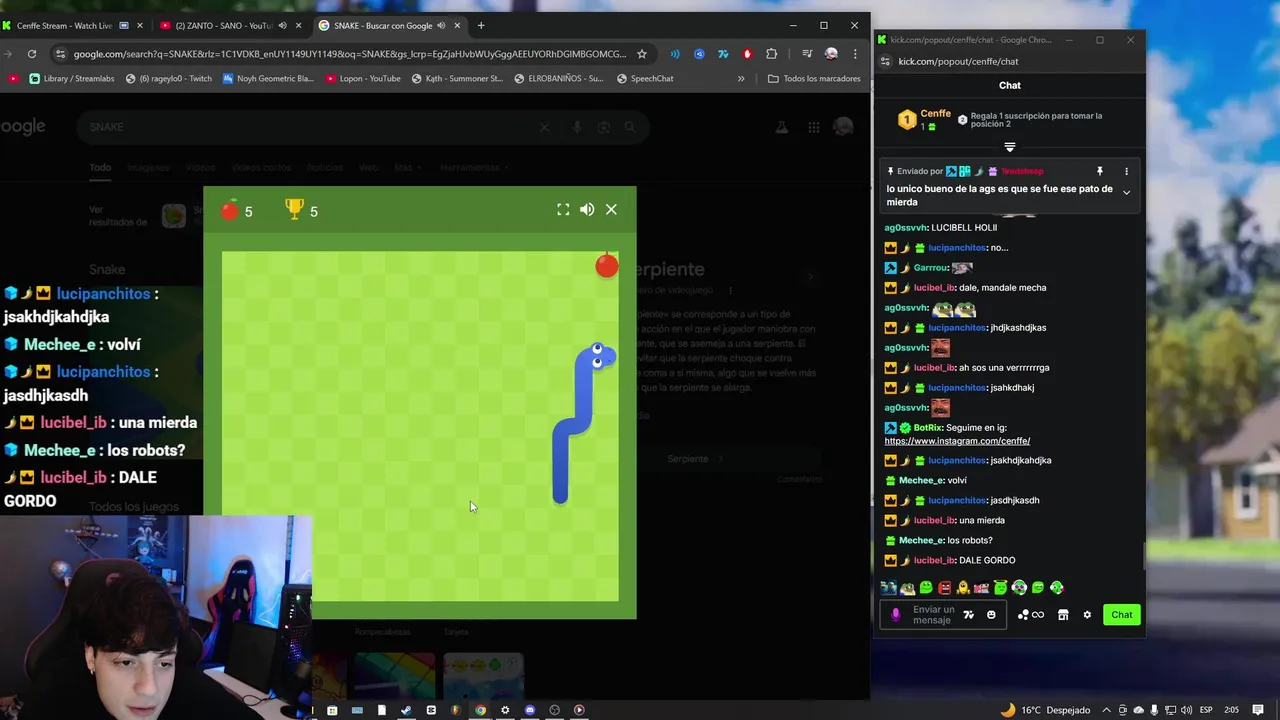Switch ESP input language
The height and width of the screenshot is (720, 1280).
click(1206, 710)
